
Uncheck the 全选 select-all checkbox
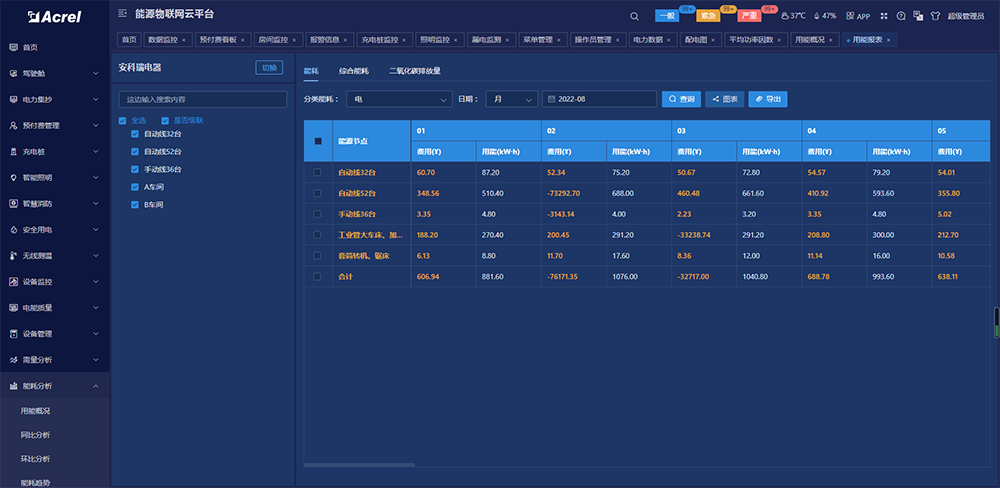pyautogui.click(x=123, y=120)
